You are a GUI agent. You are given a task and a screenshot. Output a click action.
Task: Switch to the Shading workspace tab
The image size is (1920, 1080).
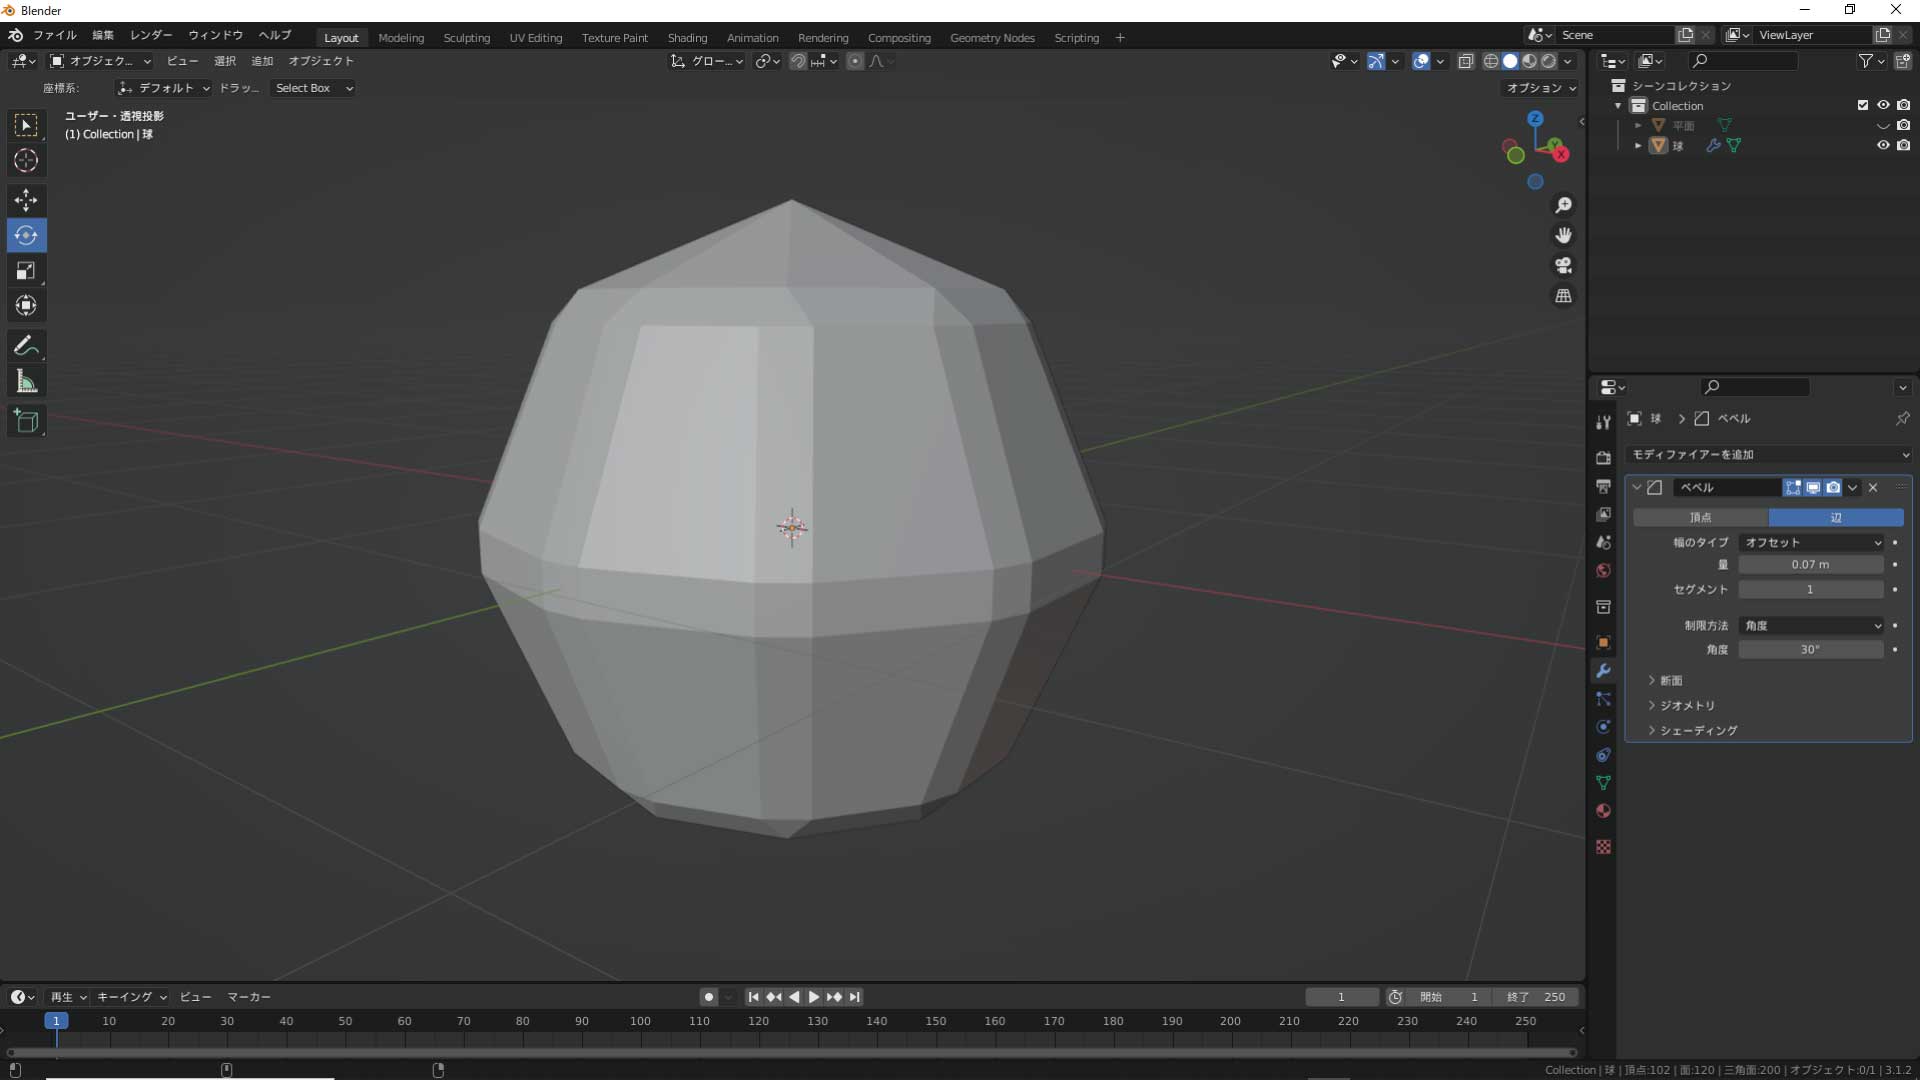(687, 37)
